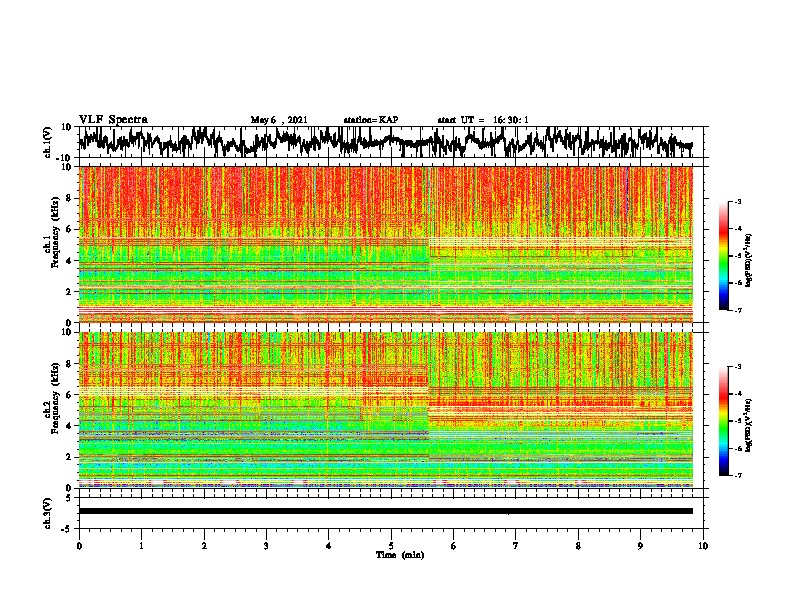Click the "1" tick on Time axis
792x612 pixels.
(141, 546)
